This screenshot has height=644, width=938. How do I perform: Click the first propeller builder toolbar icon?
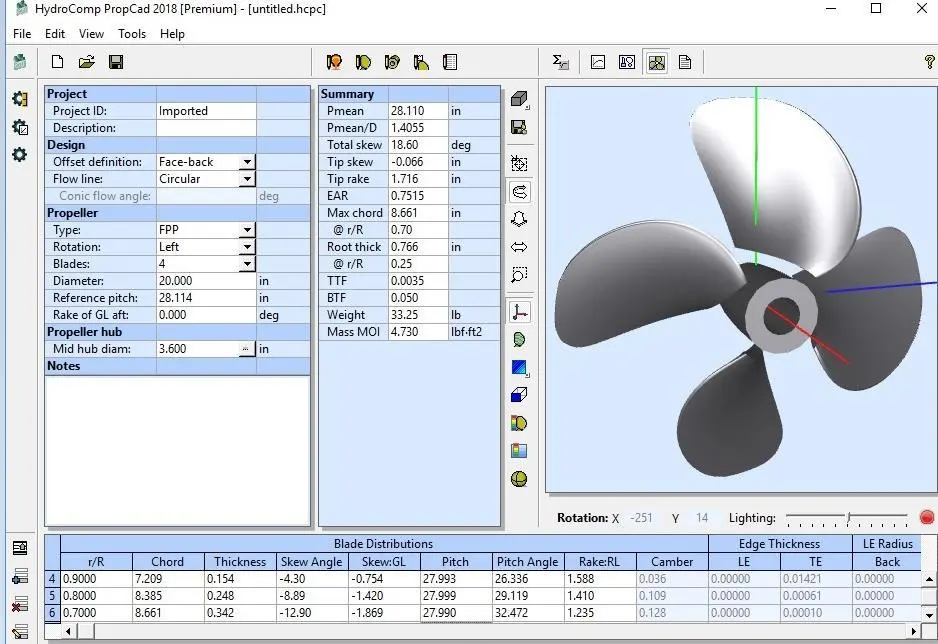pyautogui.click(x=334, y=62)
